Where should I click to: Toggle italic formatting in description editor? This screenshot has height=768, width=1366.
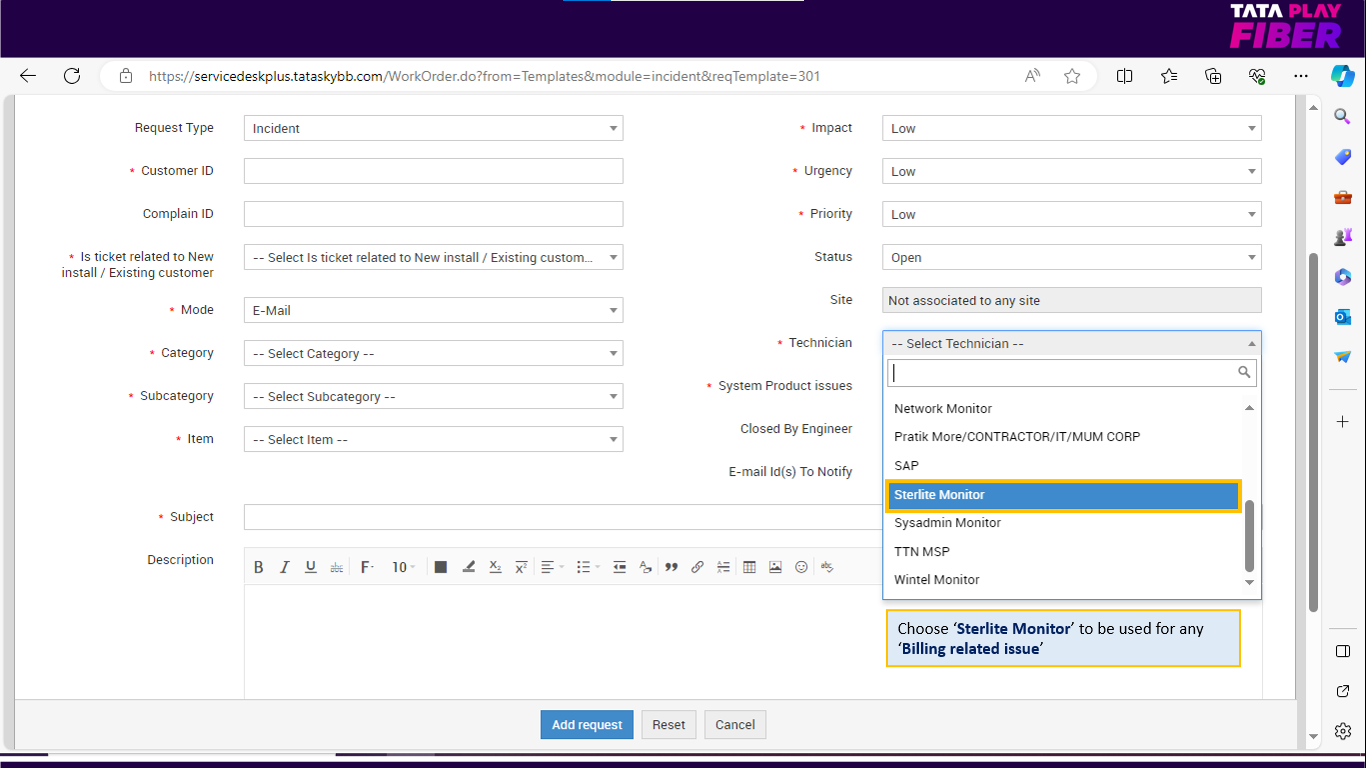[x=284, y=567]
